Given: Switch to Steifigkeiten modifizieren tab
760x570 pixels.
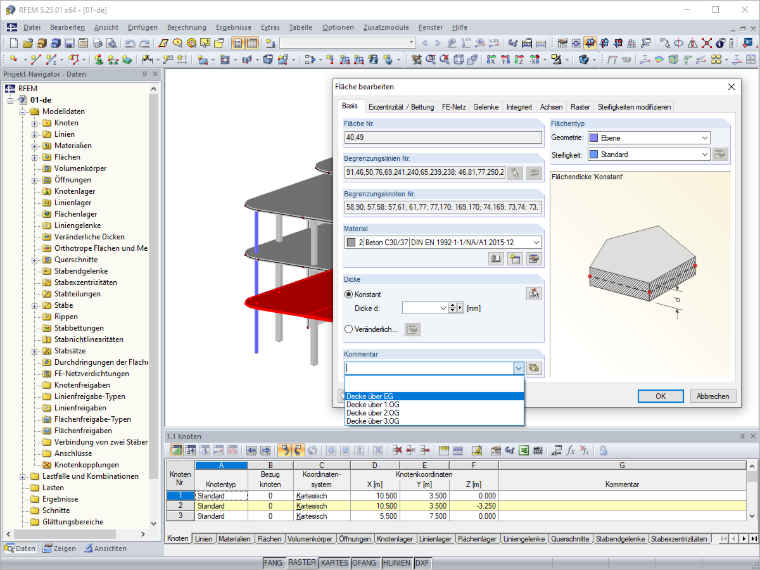Looking at the screenshot, I should pyautogui.click(x=634, y=107).
